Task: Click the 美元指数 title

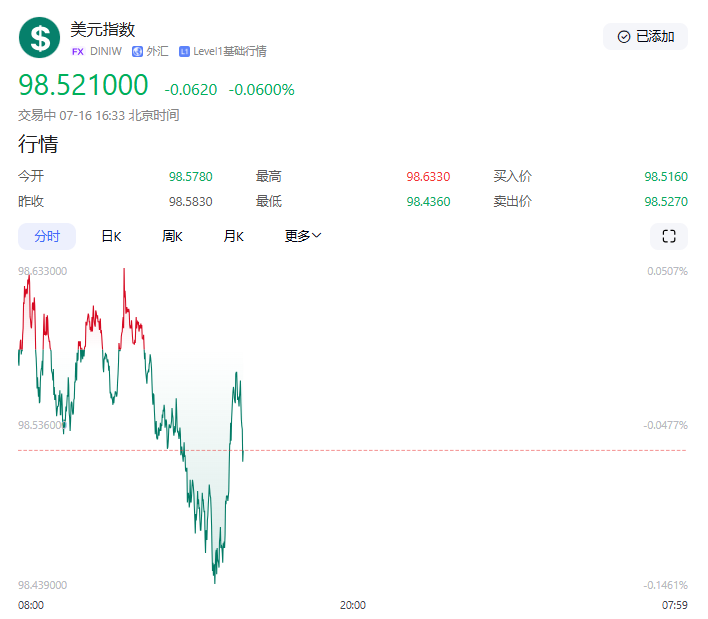Action: point(102,30)
